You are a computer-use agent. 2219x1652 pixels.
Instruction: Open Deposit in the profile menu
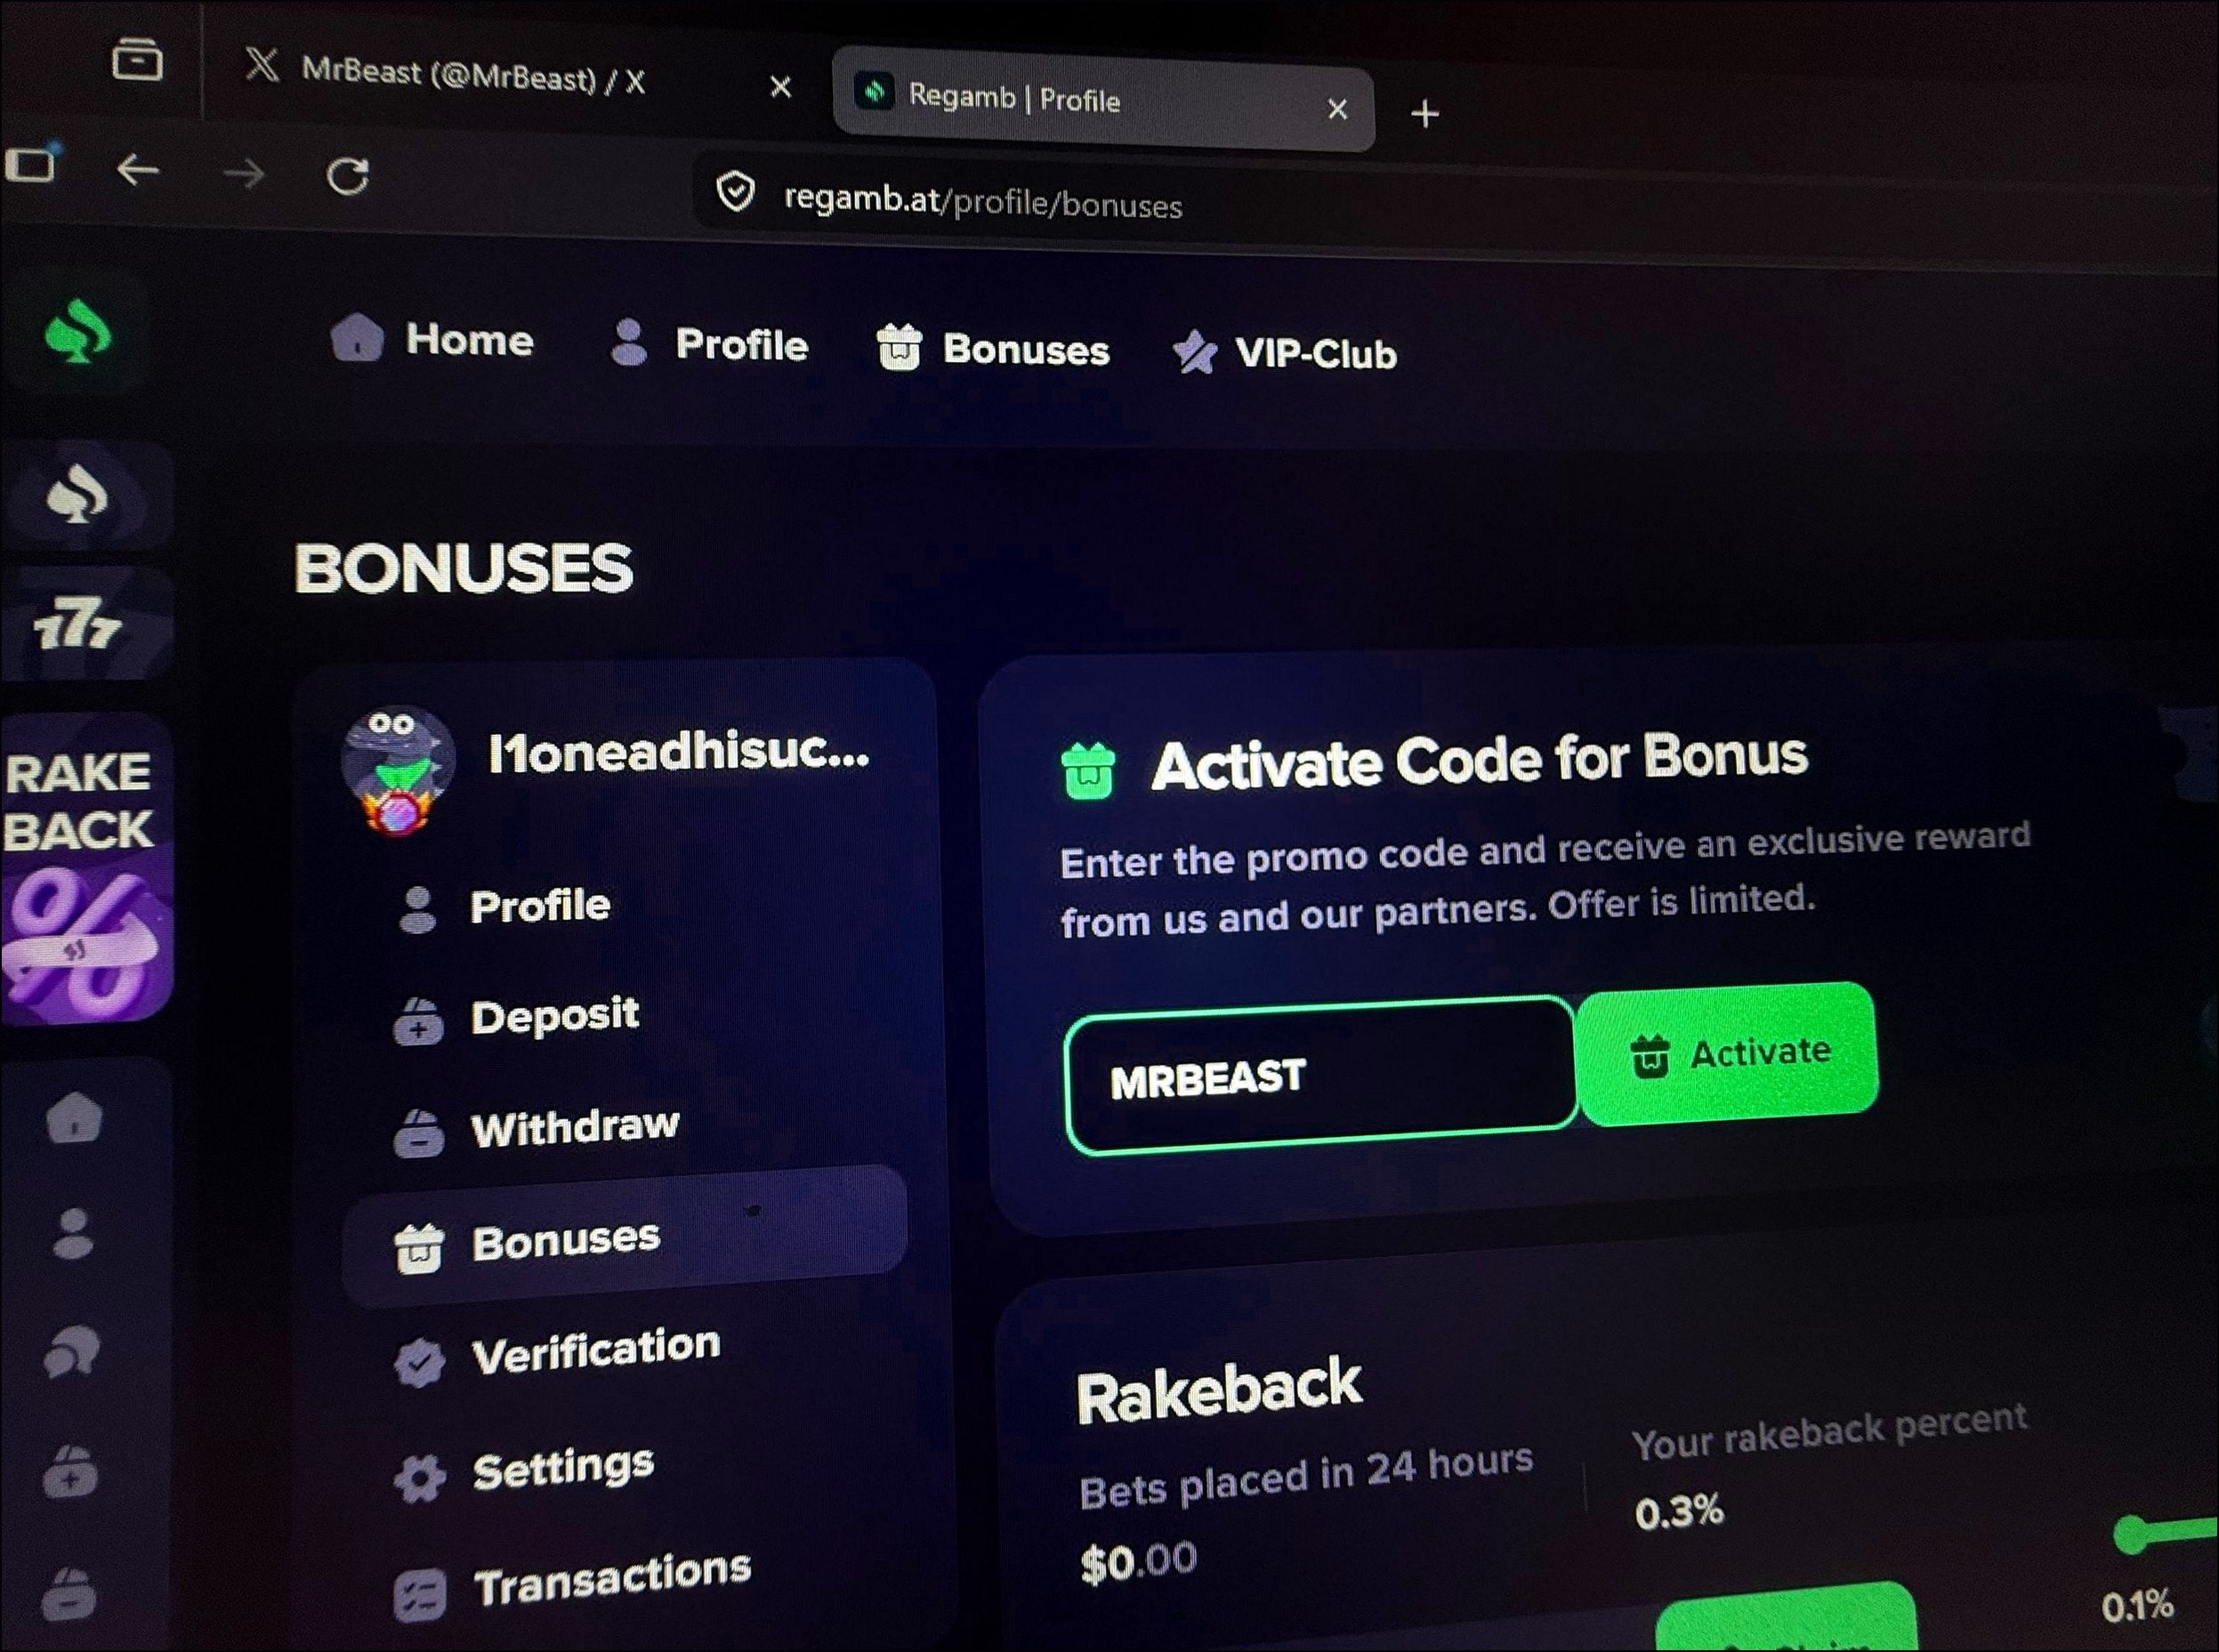(516, 1016)
